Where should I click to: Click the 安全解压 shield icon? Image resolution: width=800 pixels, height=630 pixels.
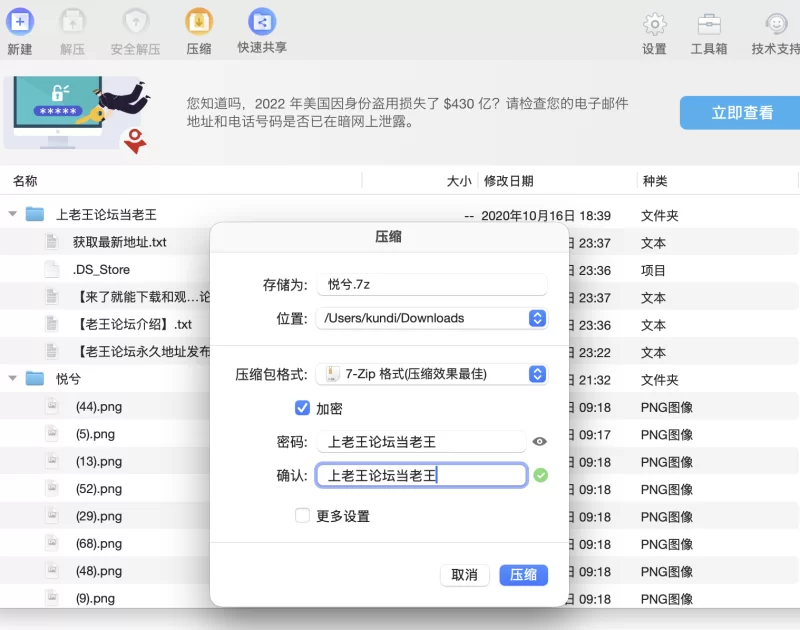point(135,22)
